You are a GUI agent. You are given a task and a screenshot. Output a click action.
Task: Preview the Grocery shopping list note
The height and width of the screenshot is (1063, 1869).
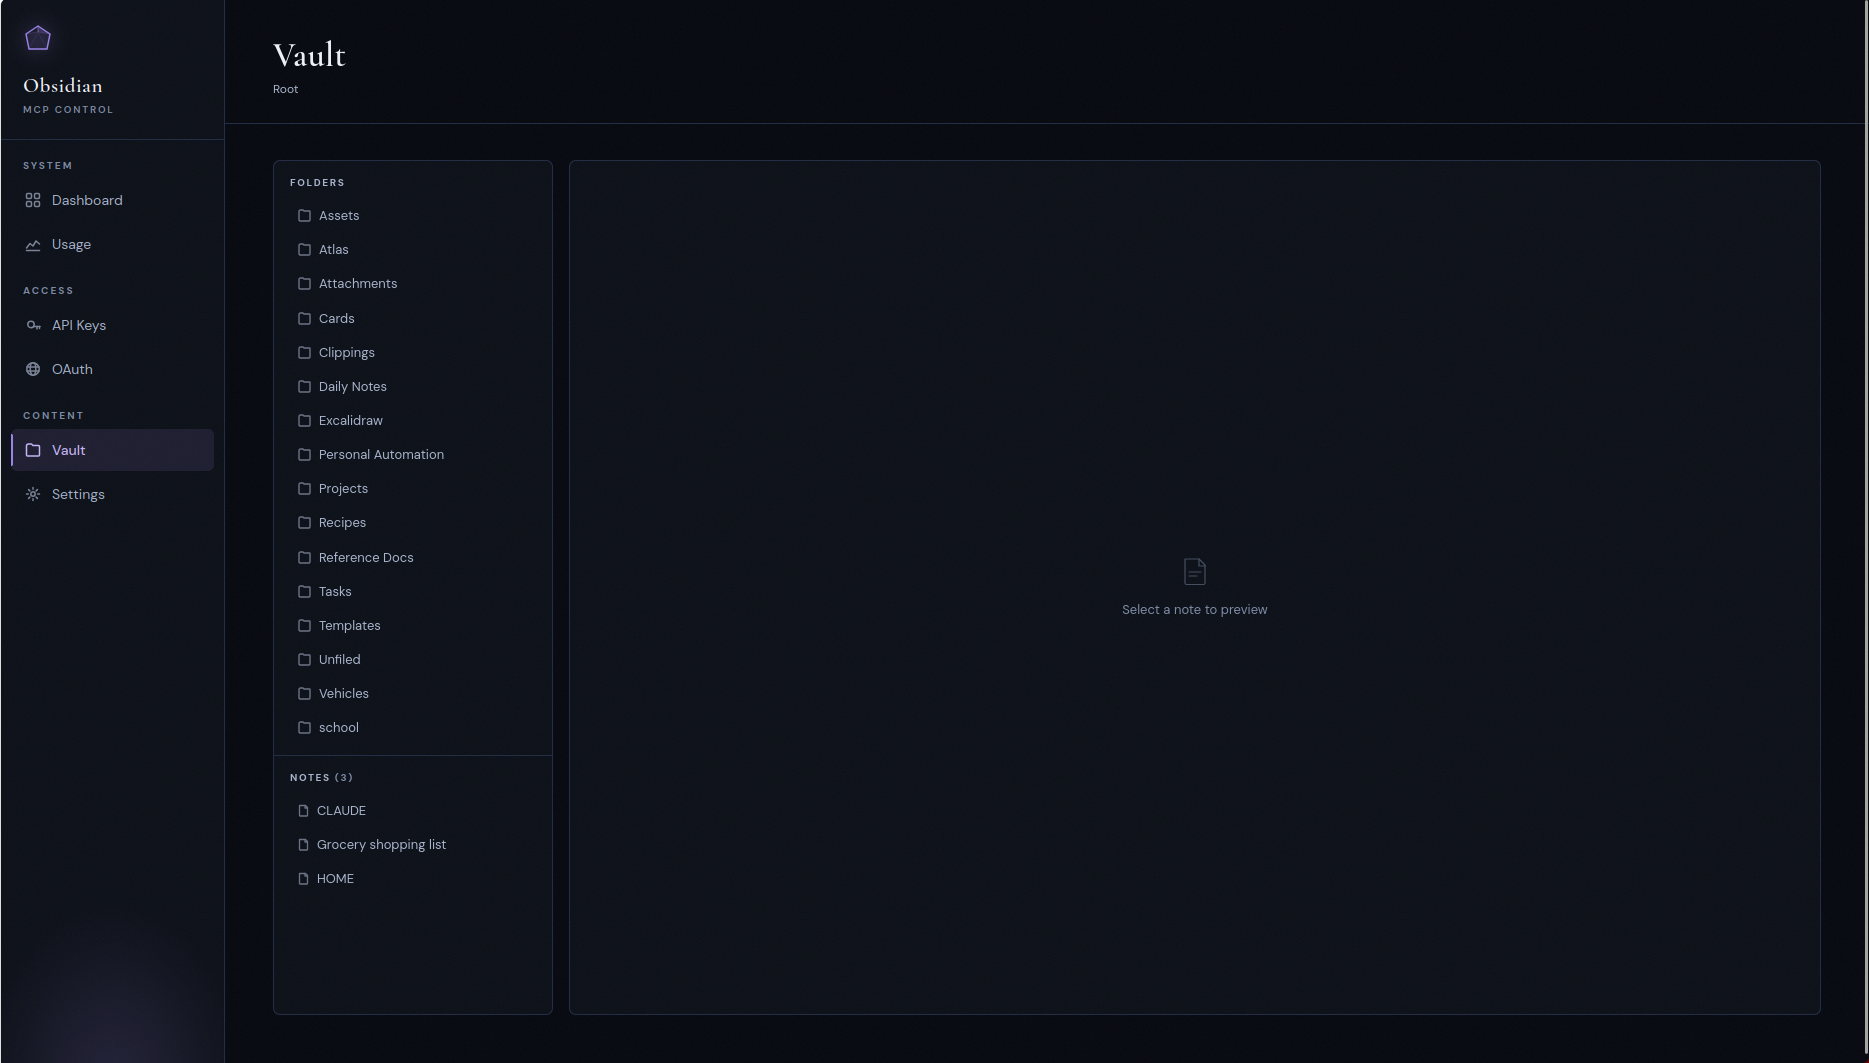[x=413, y=845]
